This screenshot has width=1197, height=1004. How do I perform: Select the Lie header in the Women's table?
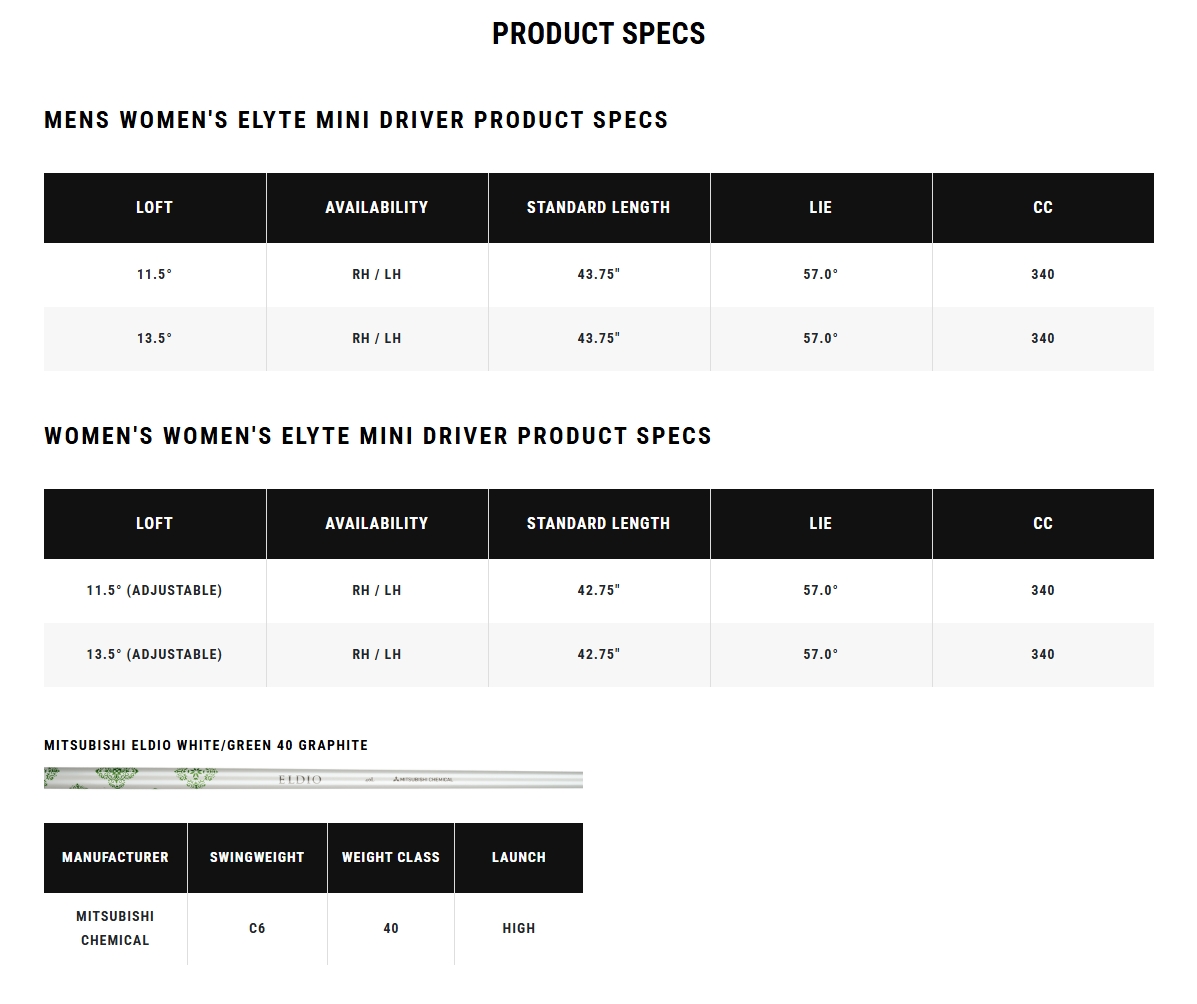(x=821, y=524)
